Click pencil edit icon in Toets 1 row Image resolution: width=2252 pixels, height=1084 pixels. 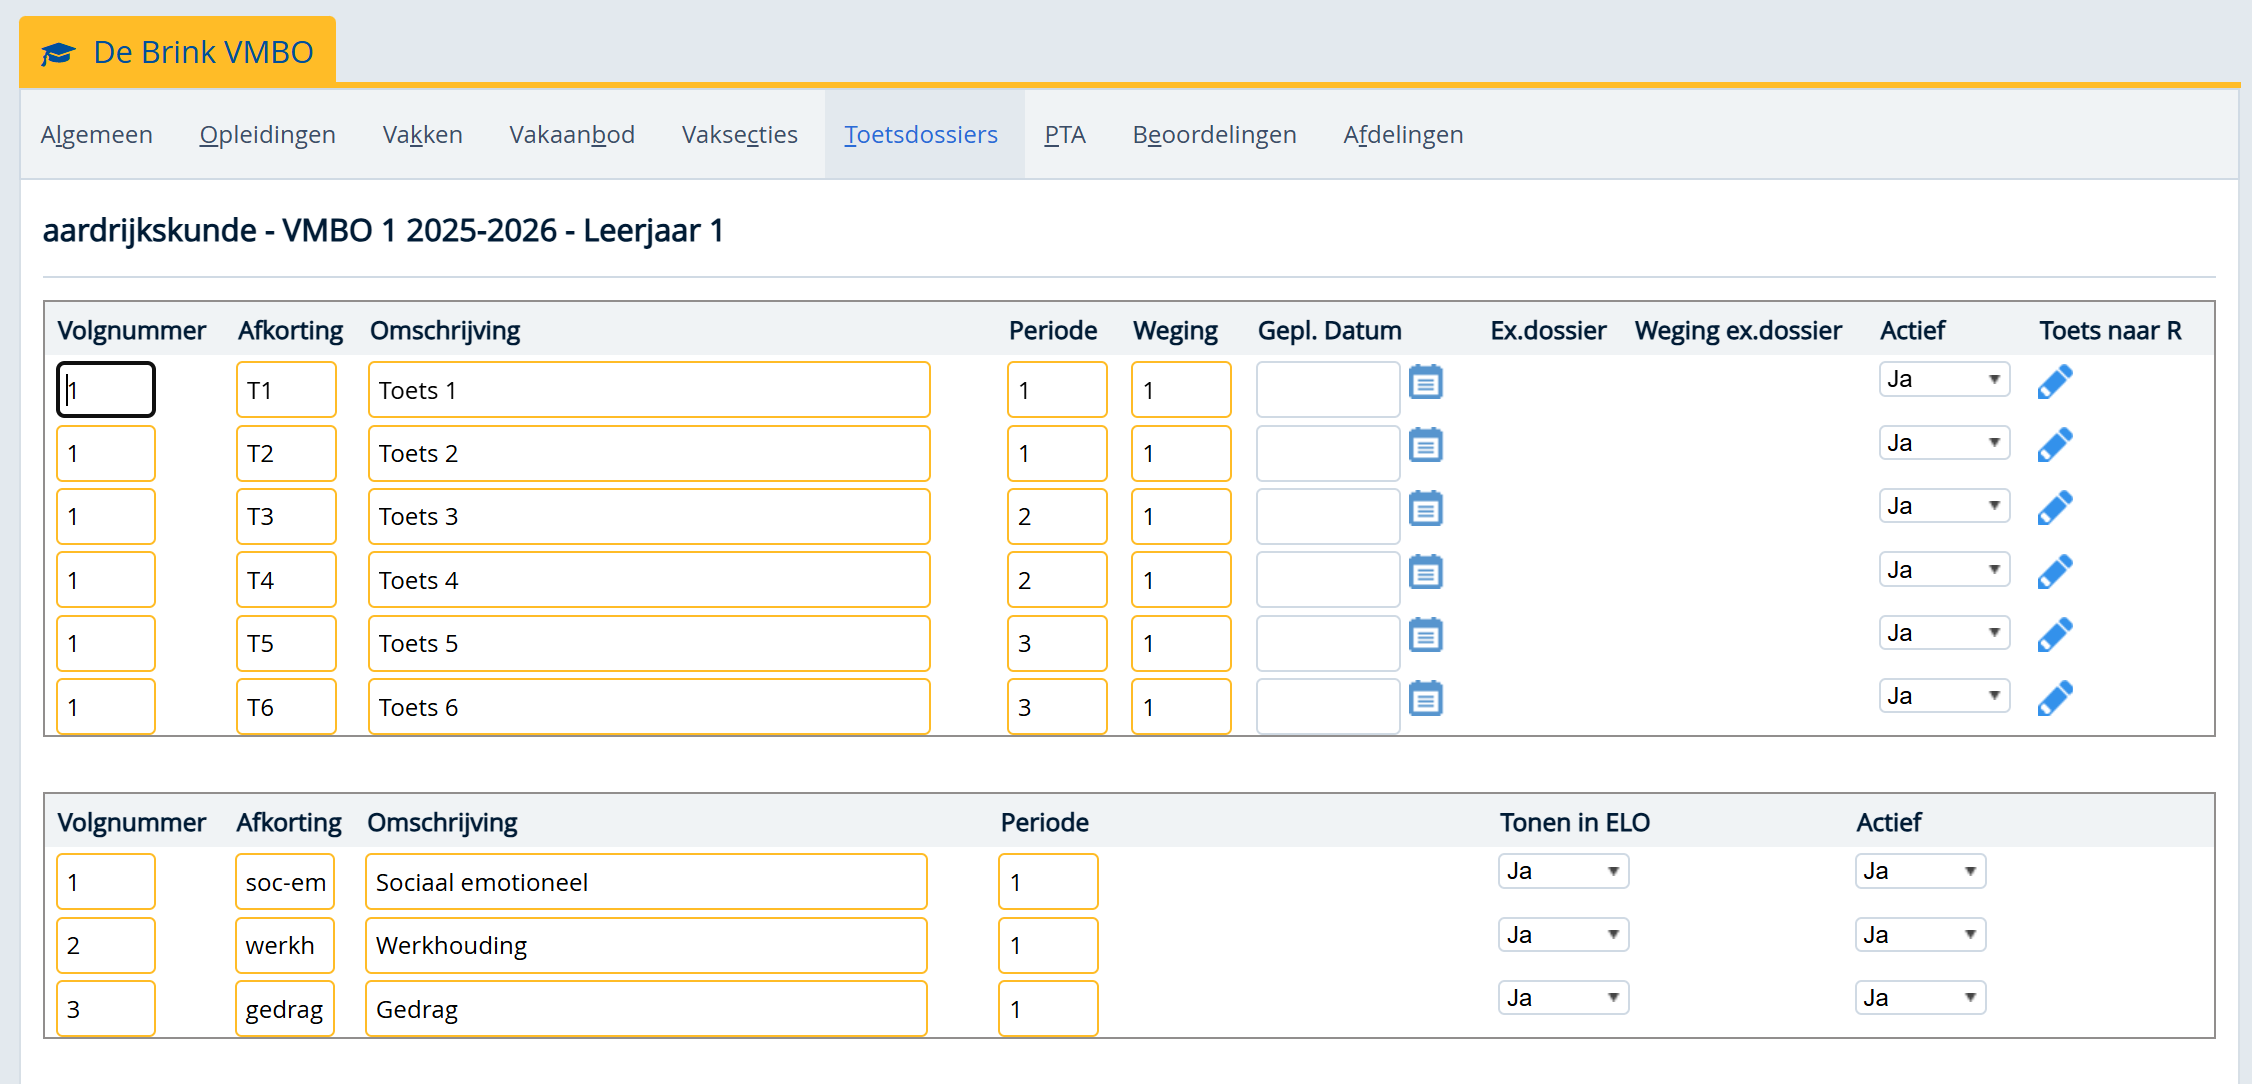tap(2054, 382)
